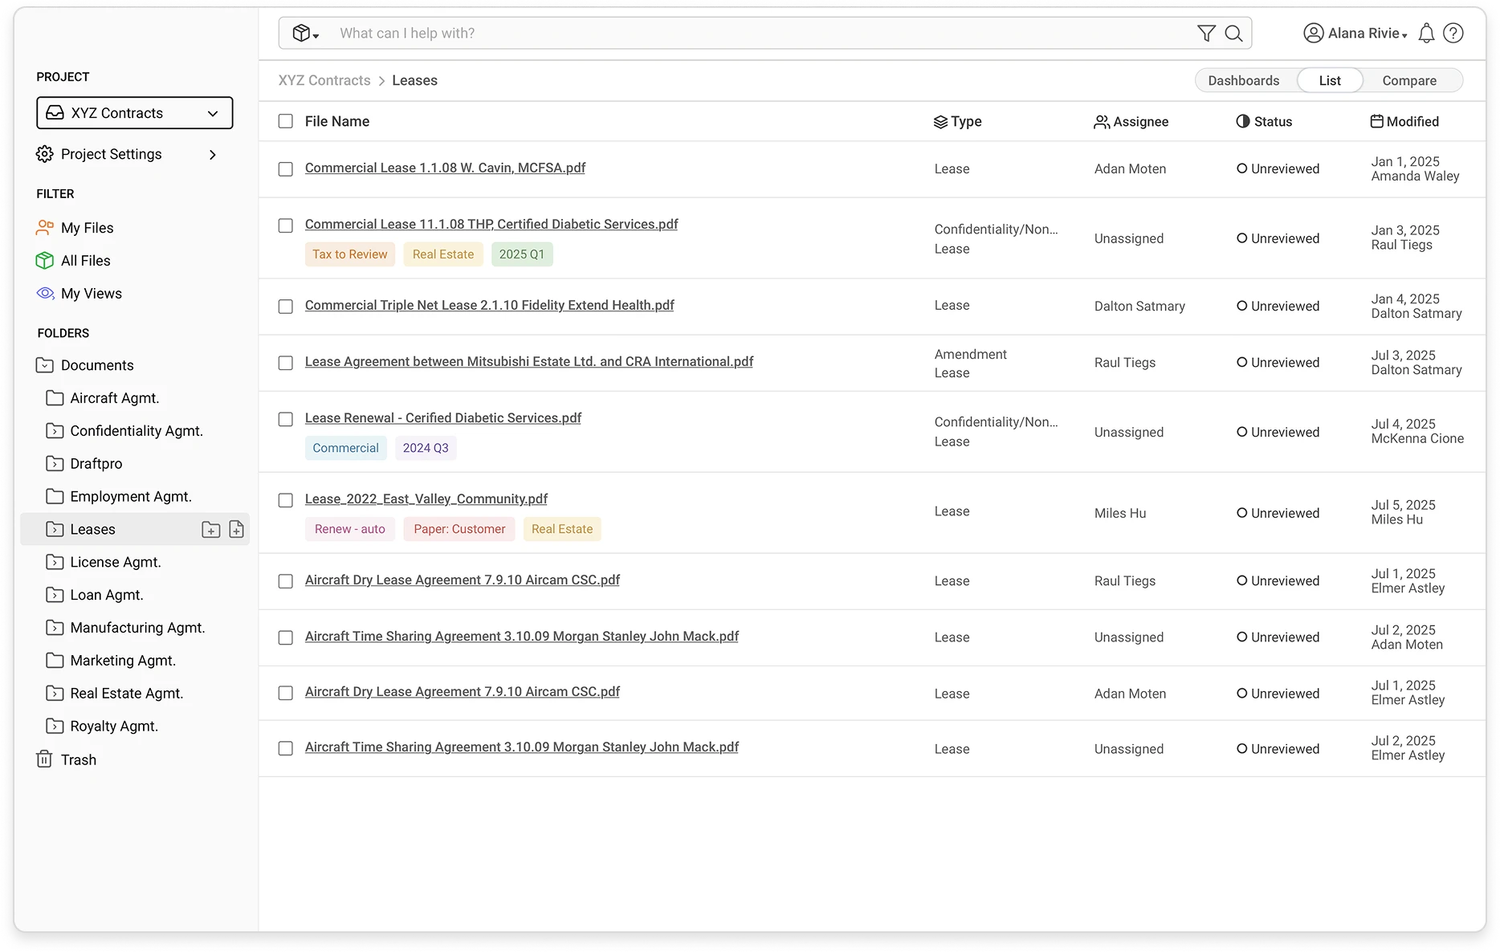Click the Trash icon in the sidebar
The height and width of the screenshot is (952, 1500).
(44, 759)
